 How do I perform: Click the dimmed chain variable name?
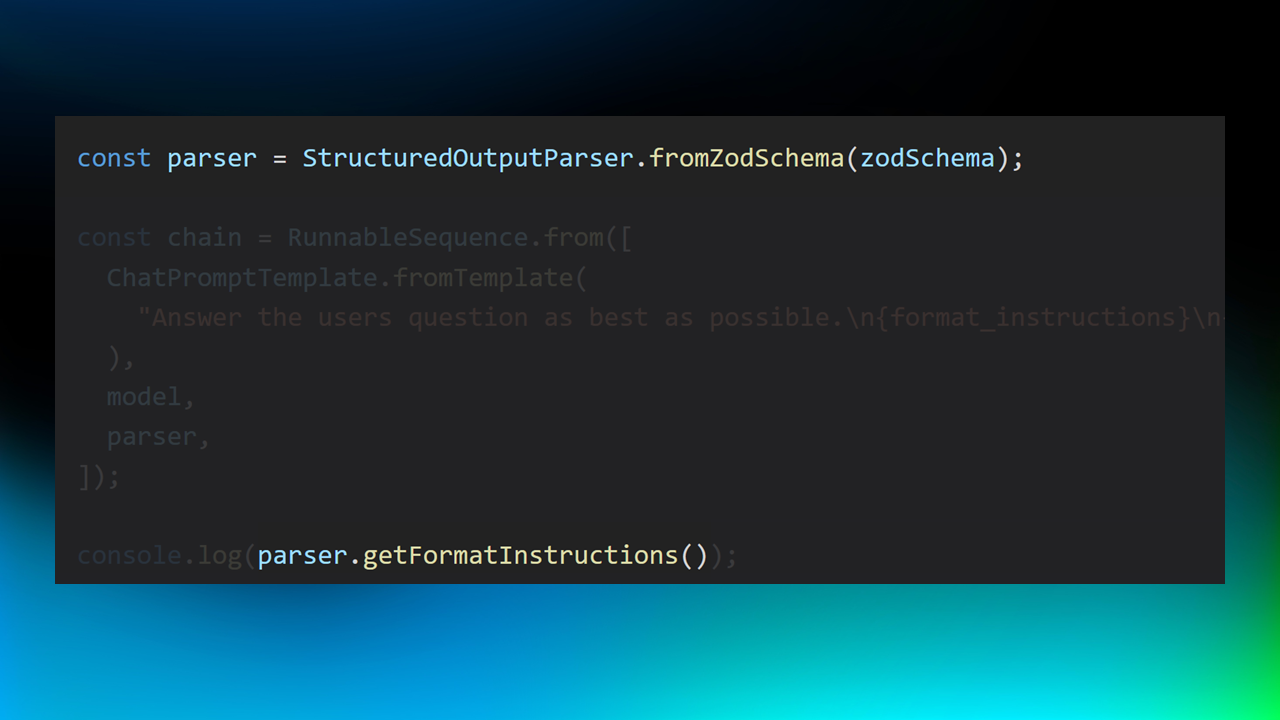[205, 238]
